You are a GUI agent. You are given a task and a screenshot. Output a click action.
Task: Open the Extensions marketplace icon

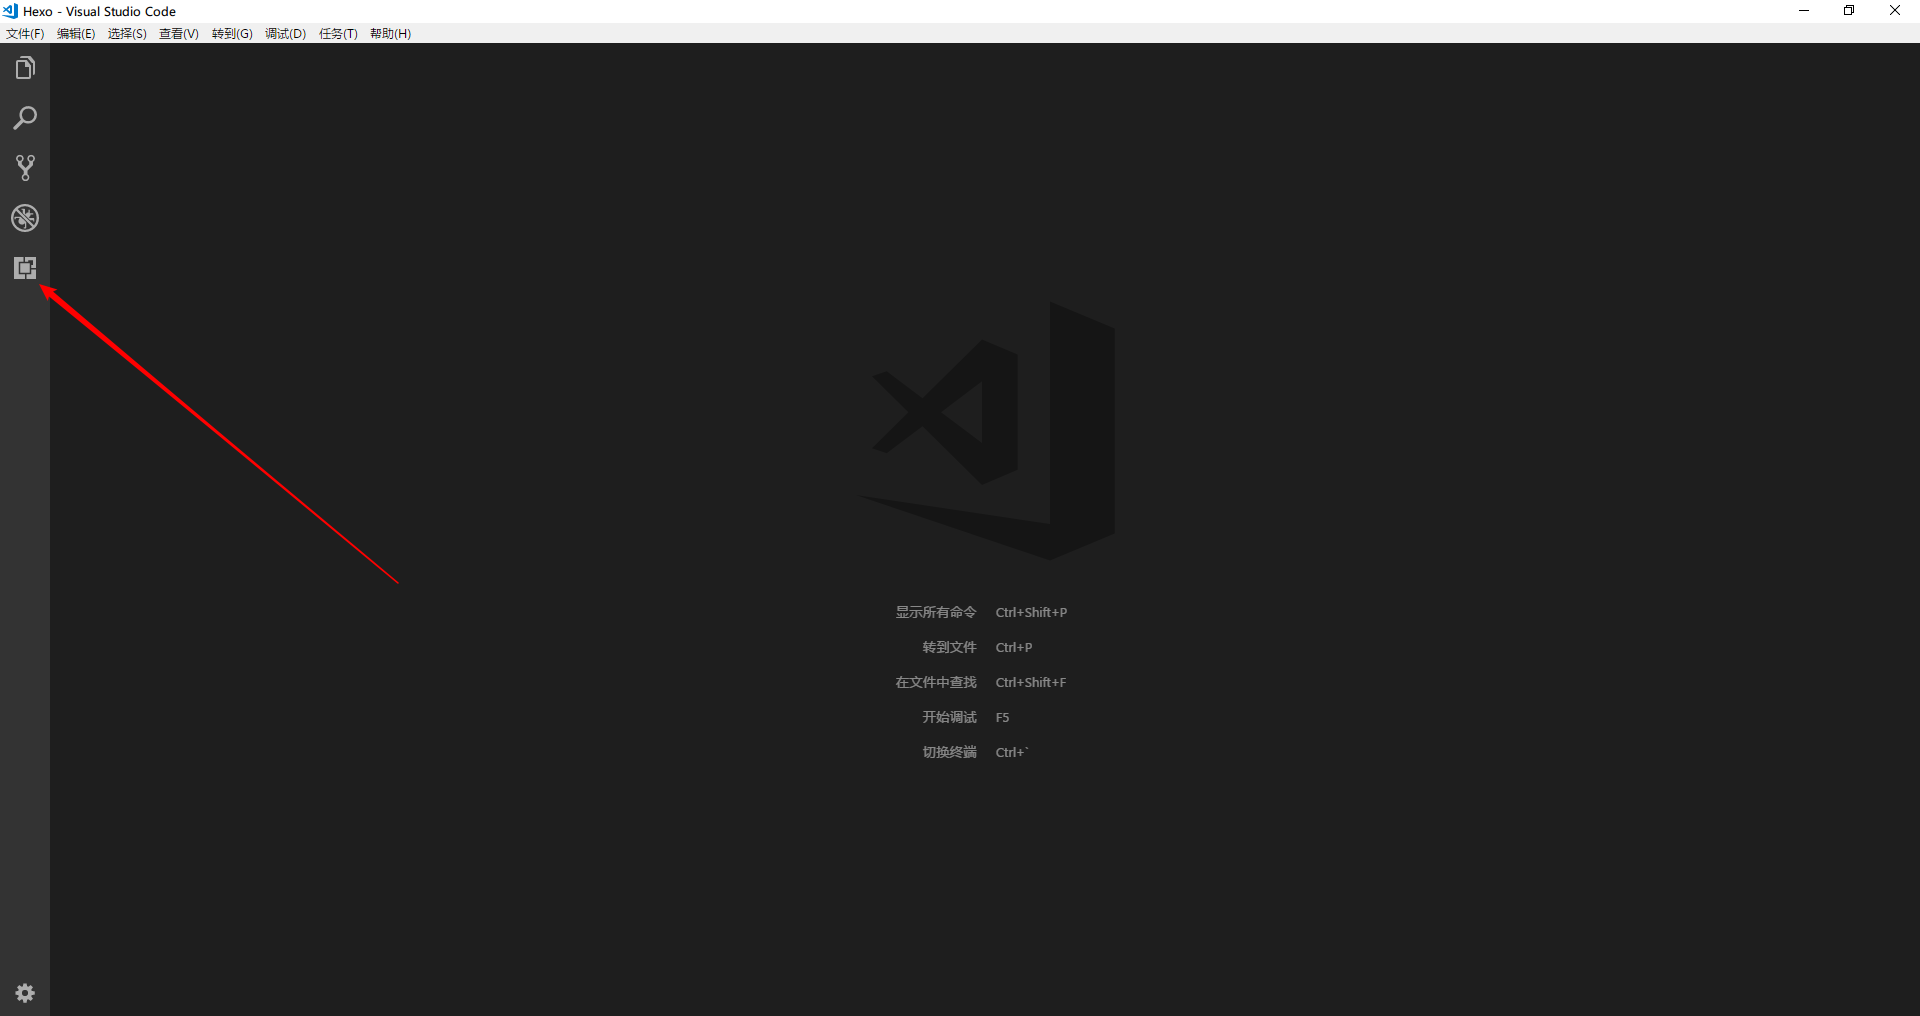pos(25,268)
